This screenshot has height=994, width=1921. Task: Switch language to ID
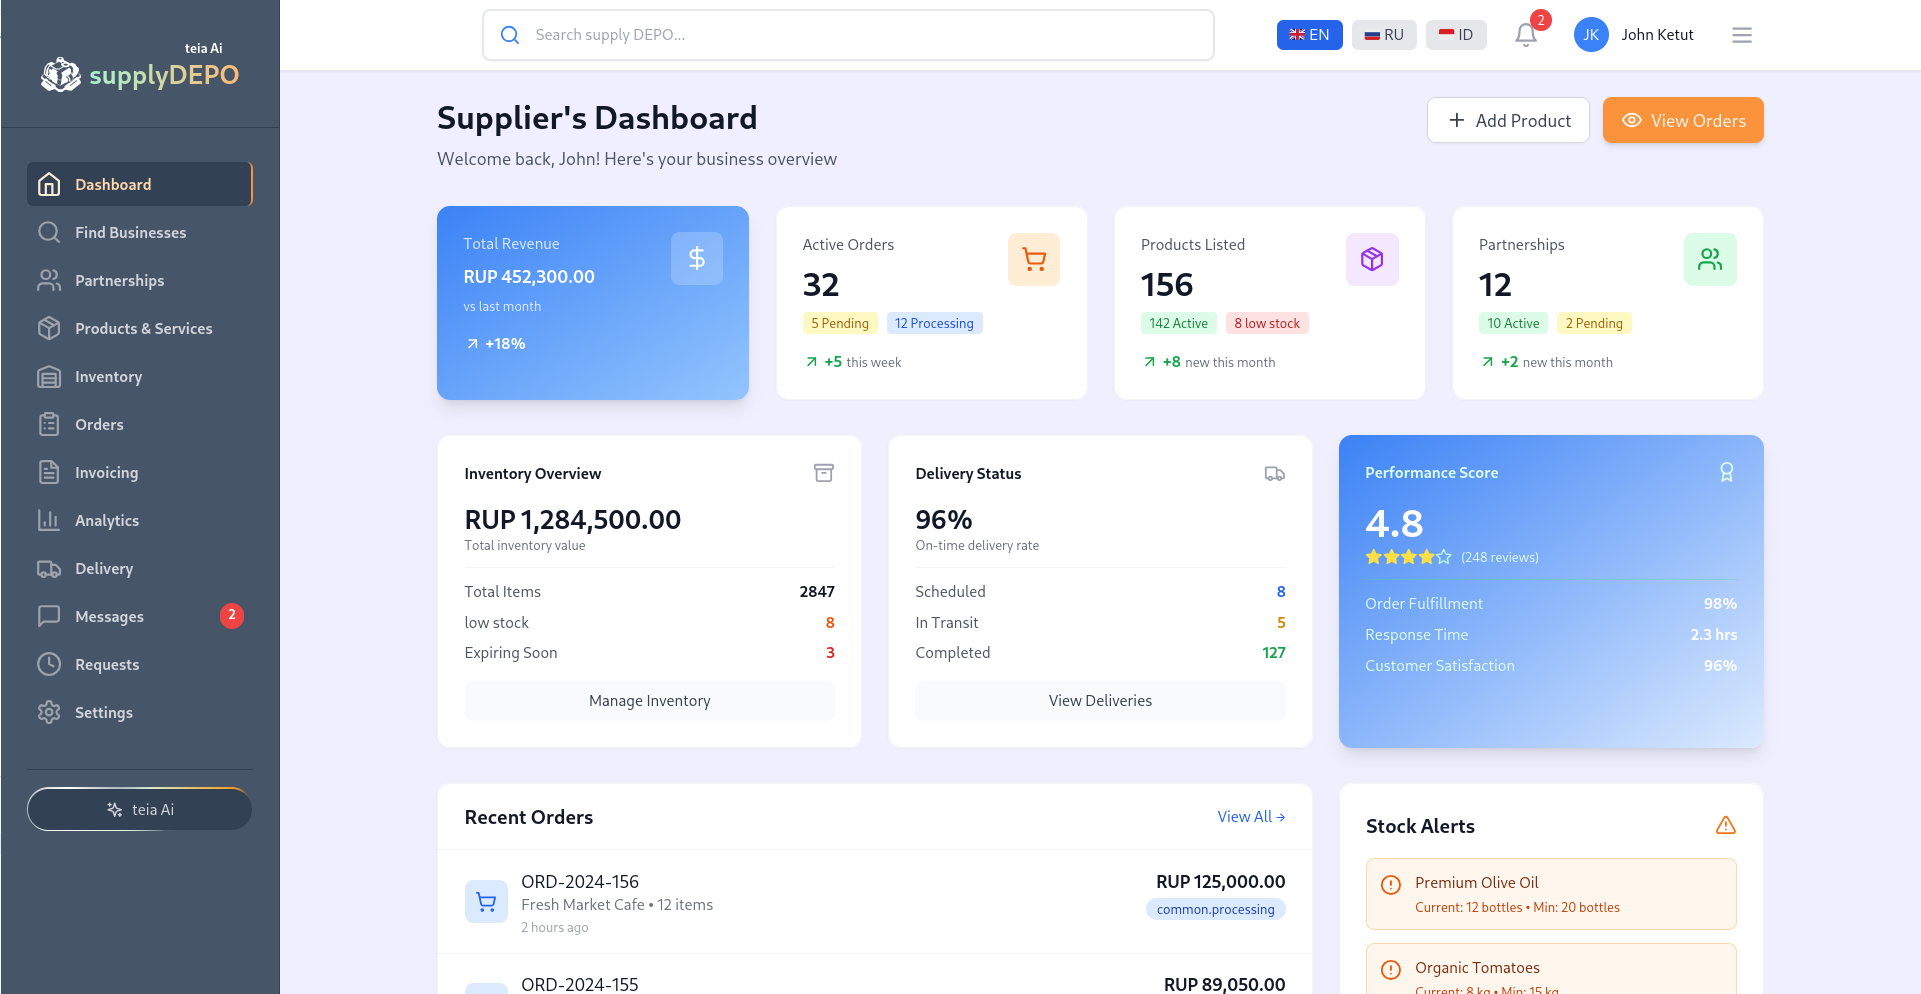click(1456, 35)
